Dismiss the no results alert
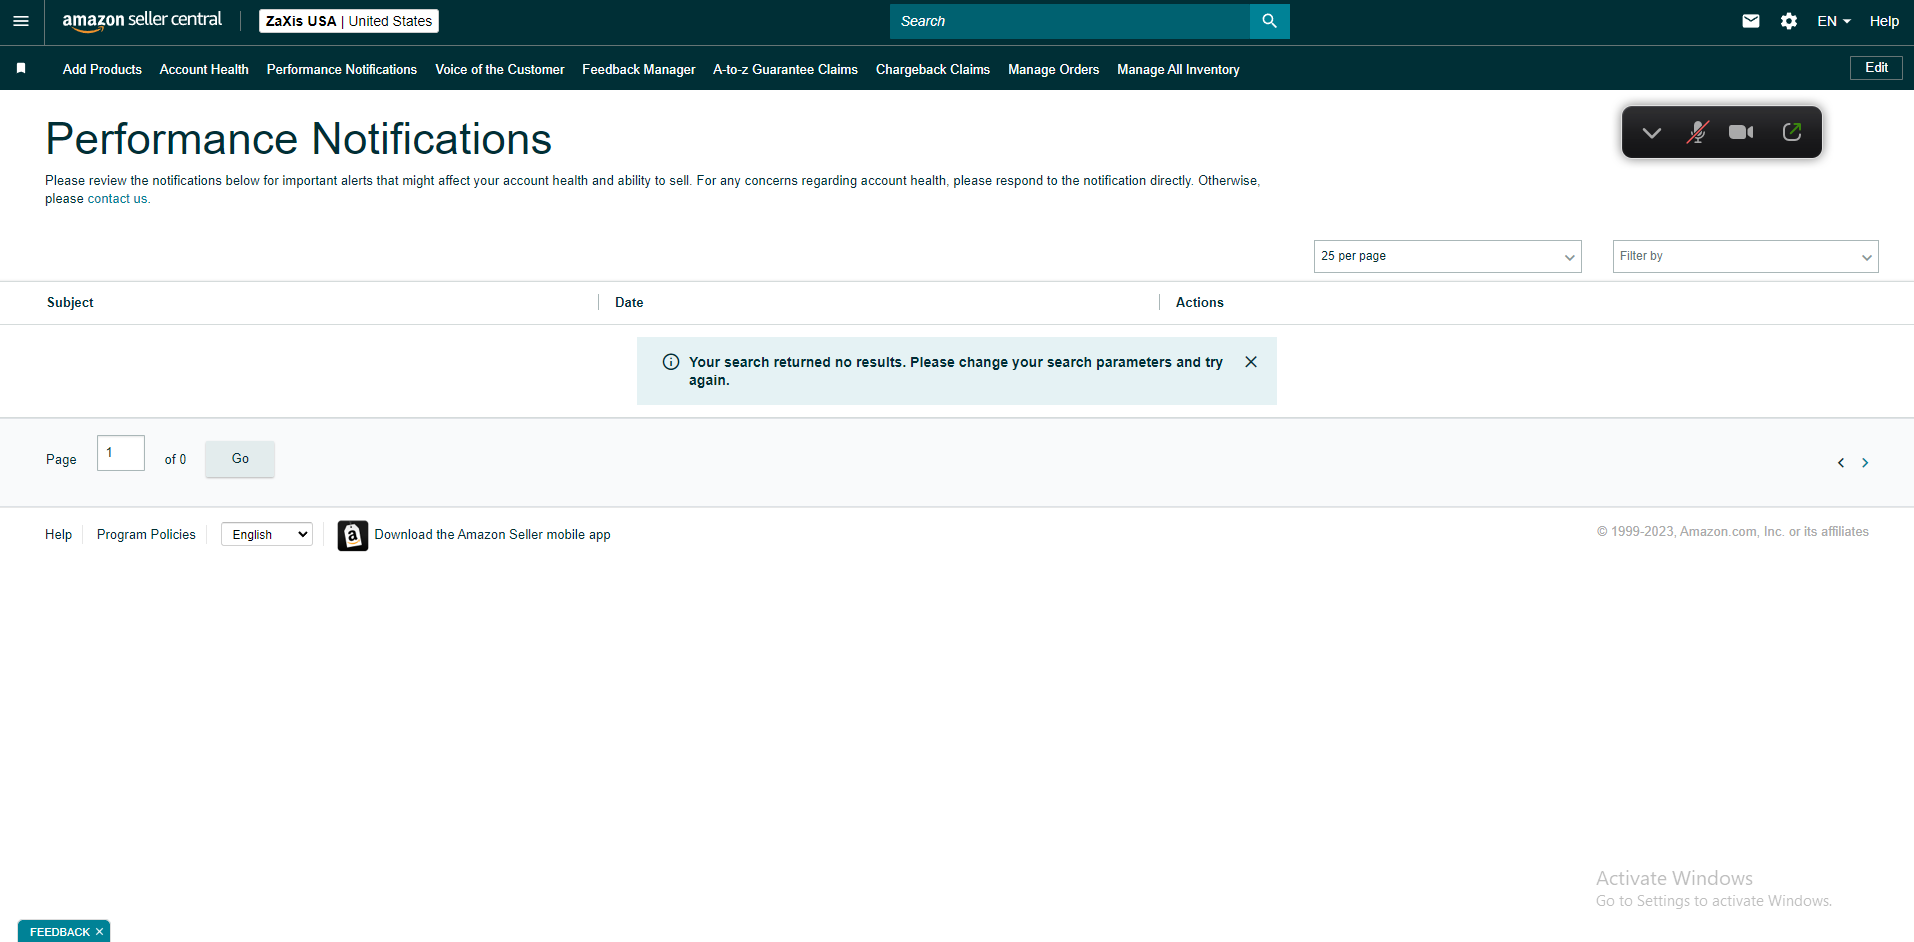This screenshot has width=1914, height=942. pos(1251,362)
